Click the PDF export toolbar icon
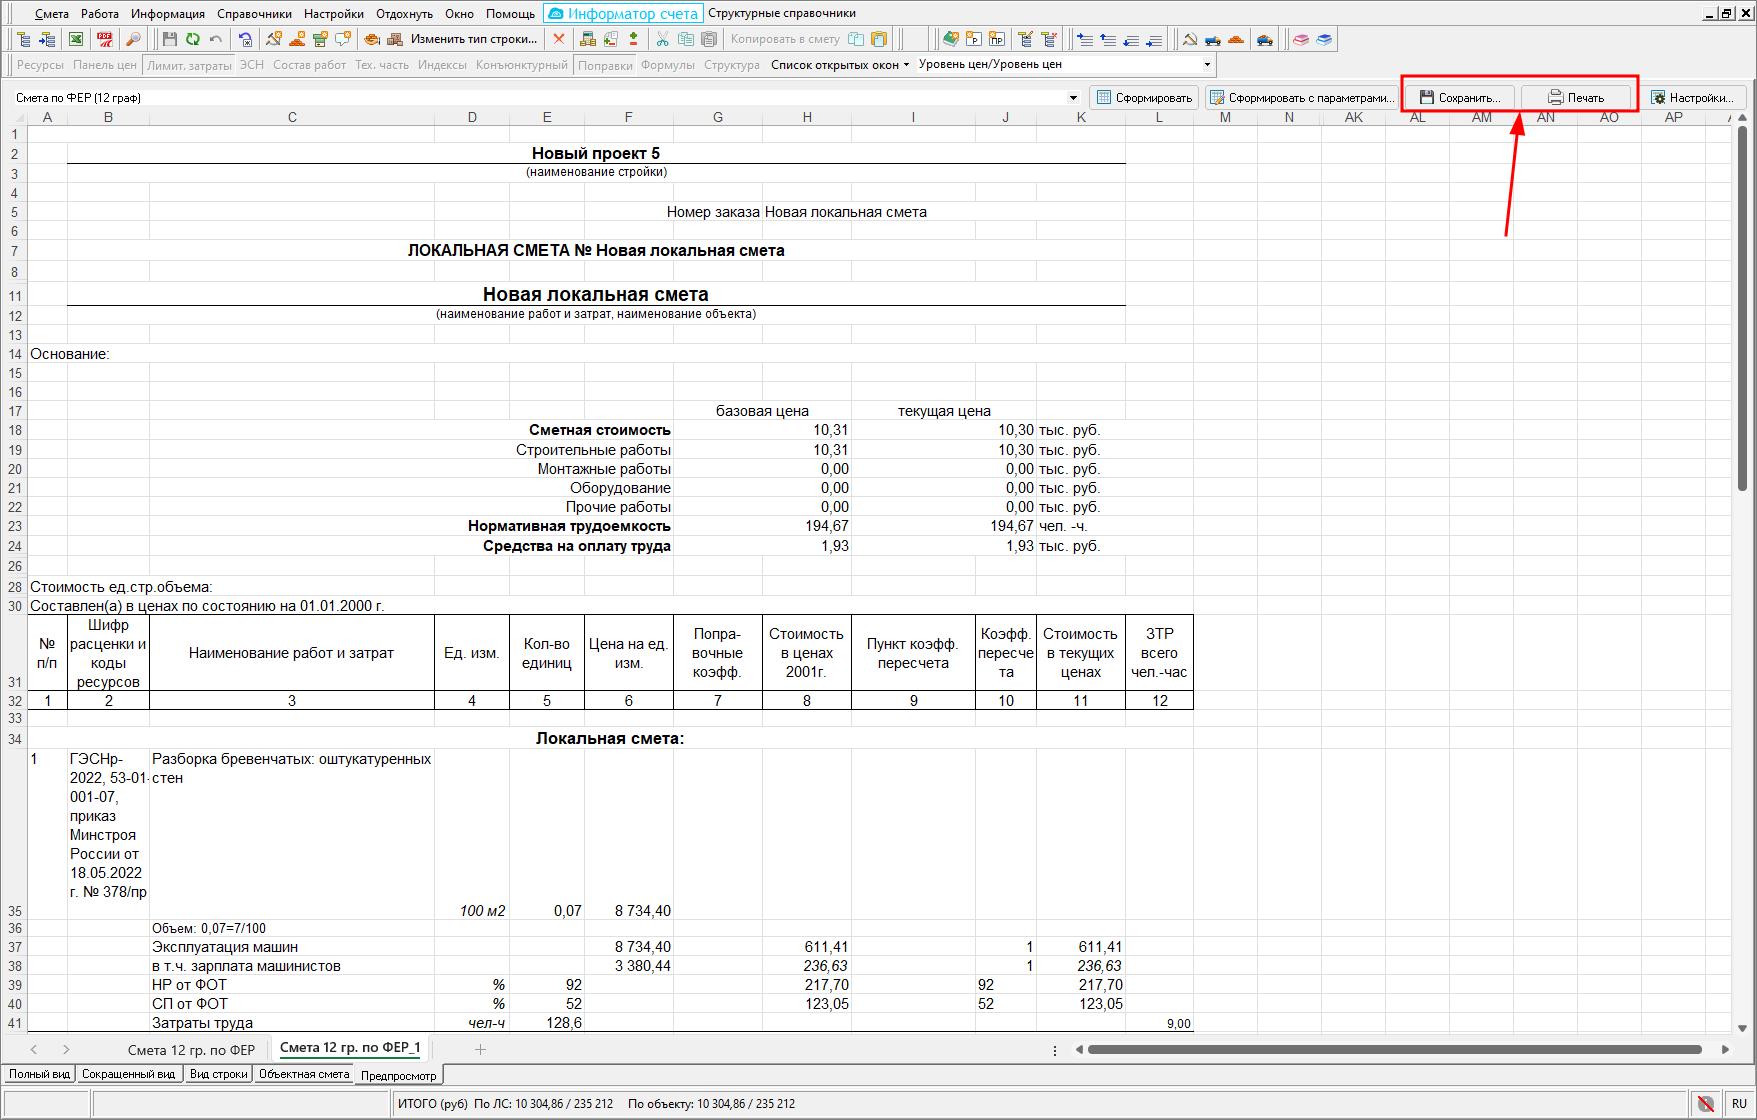 (x=104, y=39)
